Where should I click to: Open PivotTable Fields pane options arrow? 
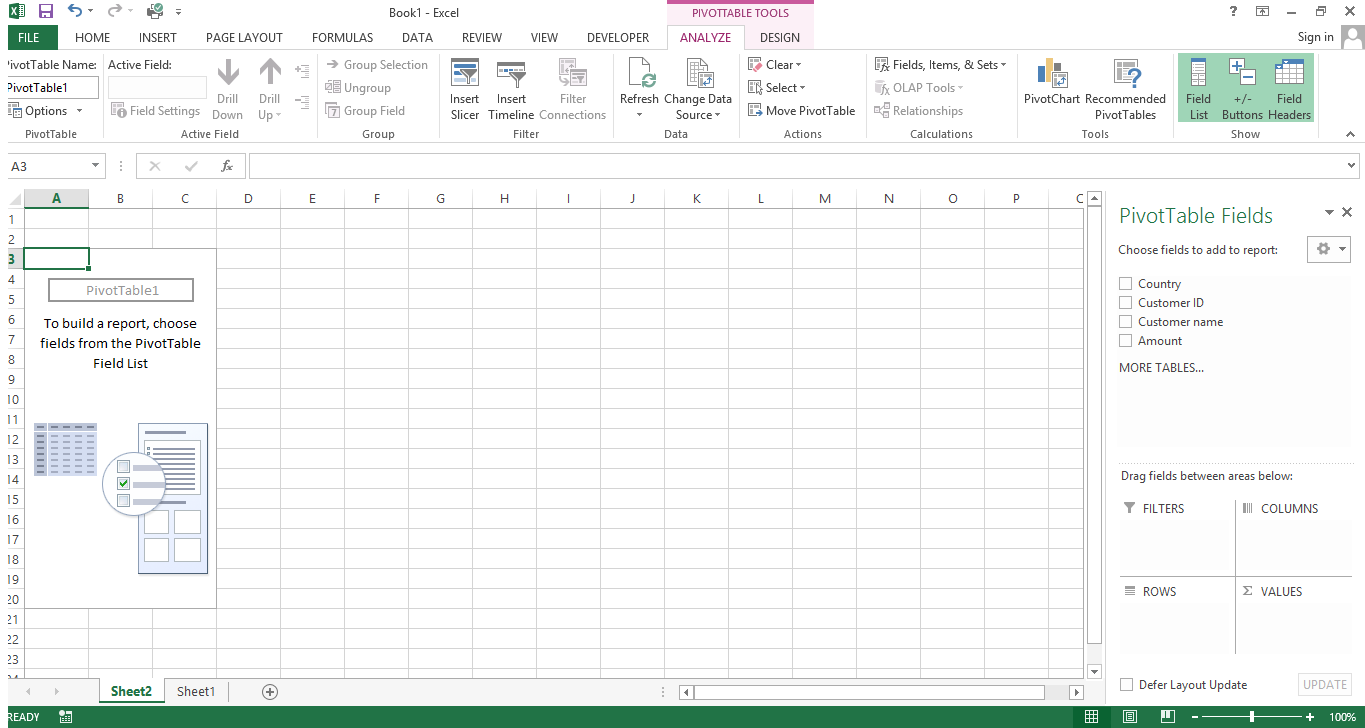[1329, 212]
